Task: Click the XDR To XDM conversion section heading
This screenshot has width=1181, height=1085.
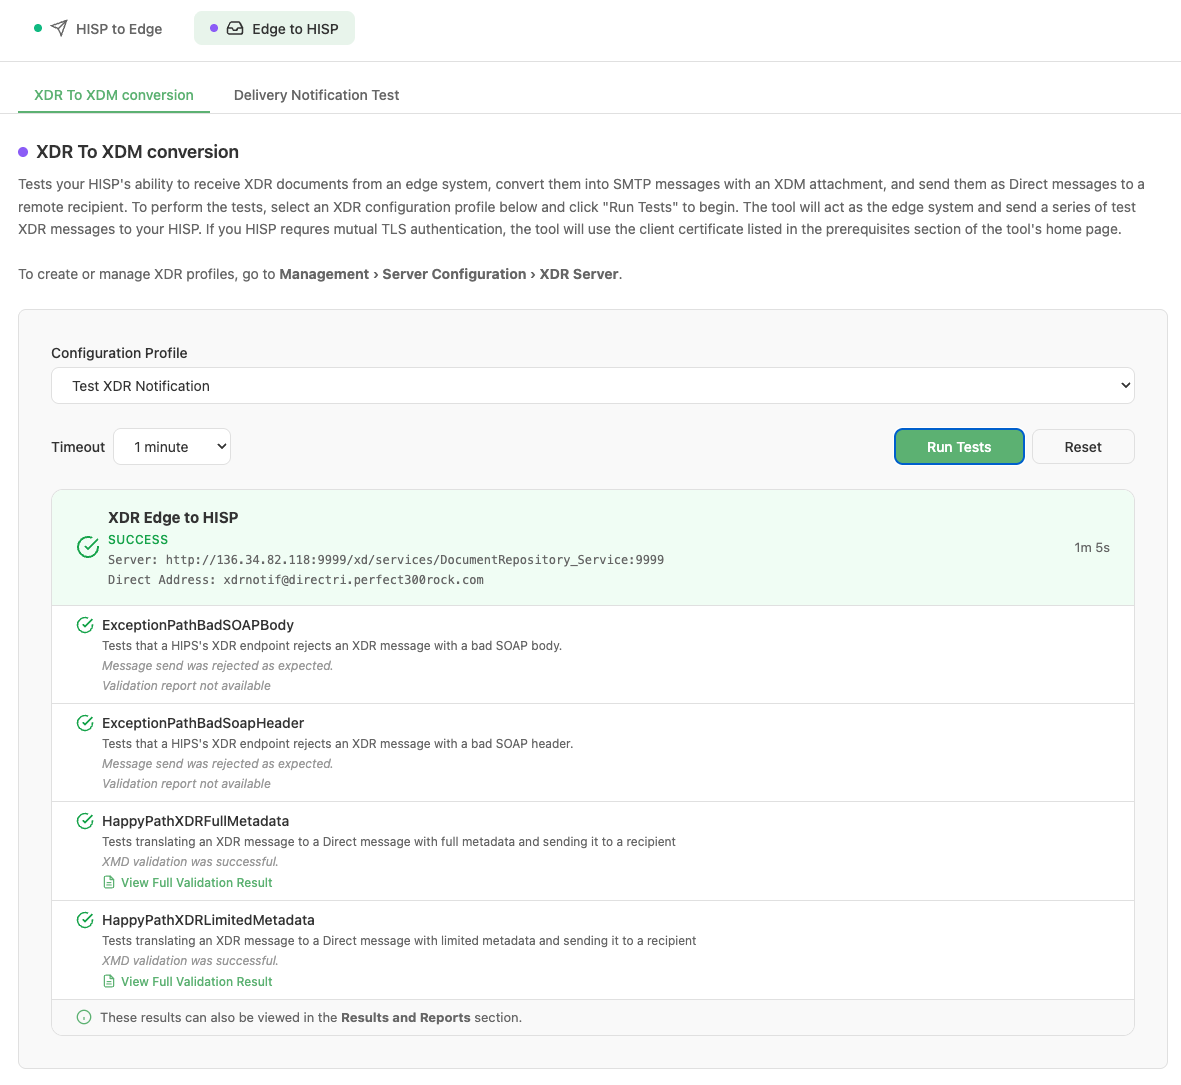Action: coord(138,151)
